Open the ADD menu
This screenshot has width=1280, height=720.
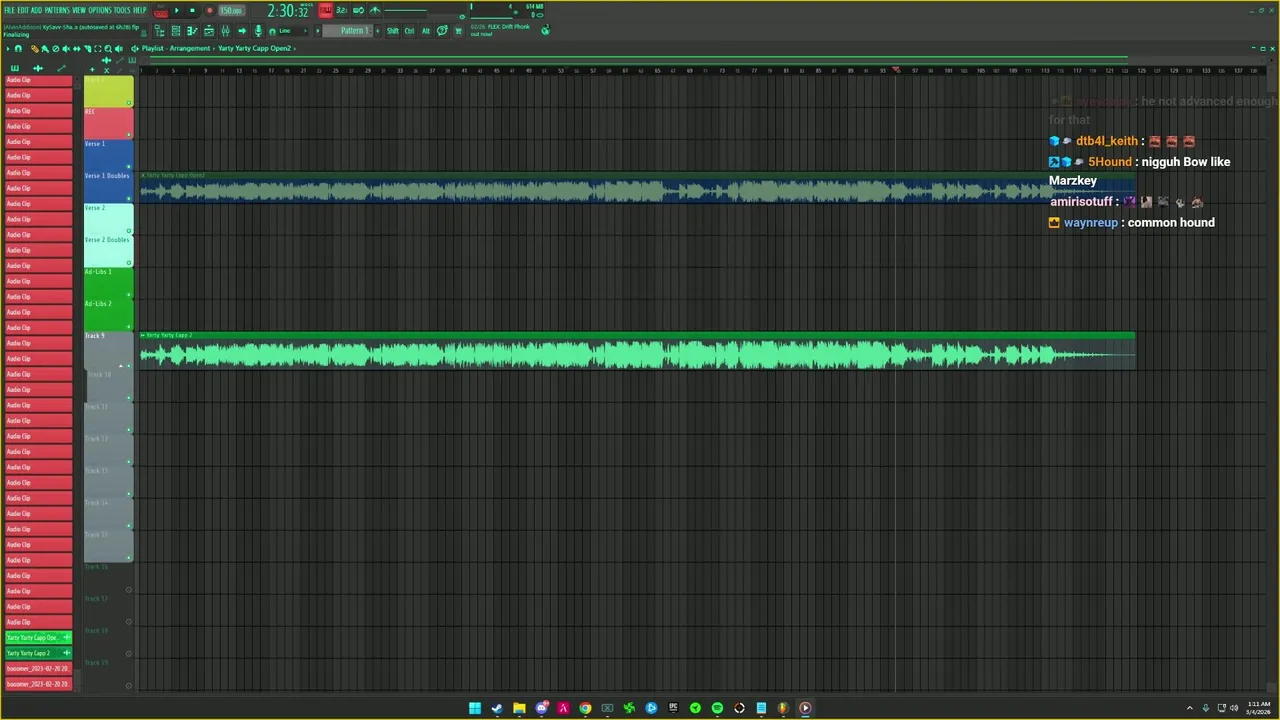click(x=36, y=10)
